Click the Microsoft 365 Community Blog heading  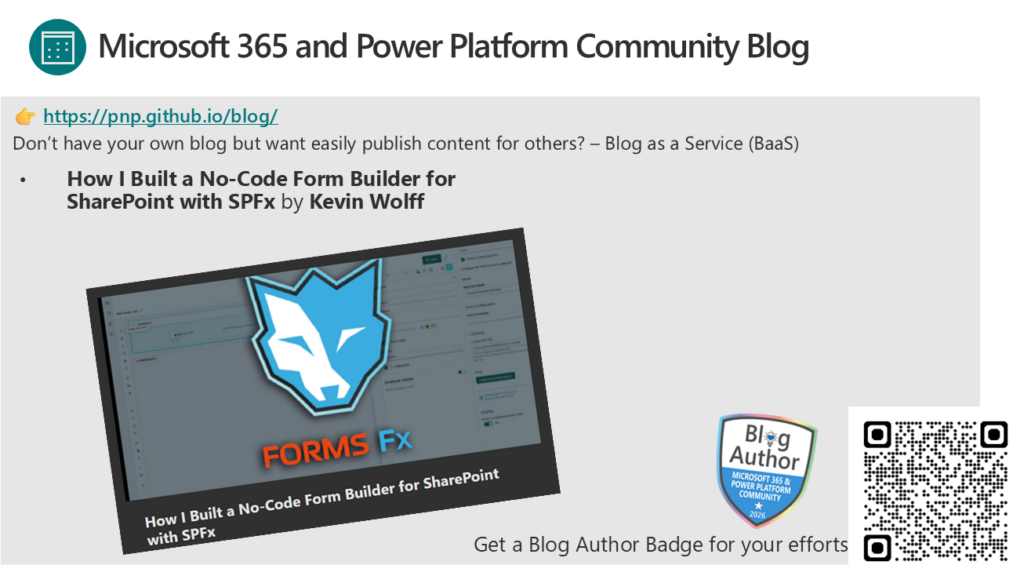(x=453, y=47)
